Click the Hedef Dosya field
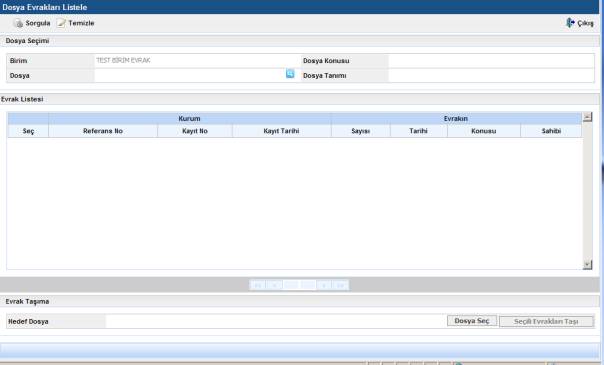Screen dimensions: 604x365 [x=276, y=321]
